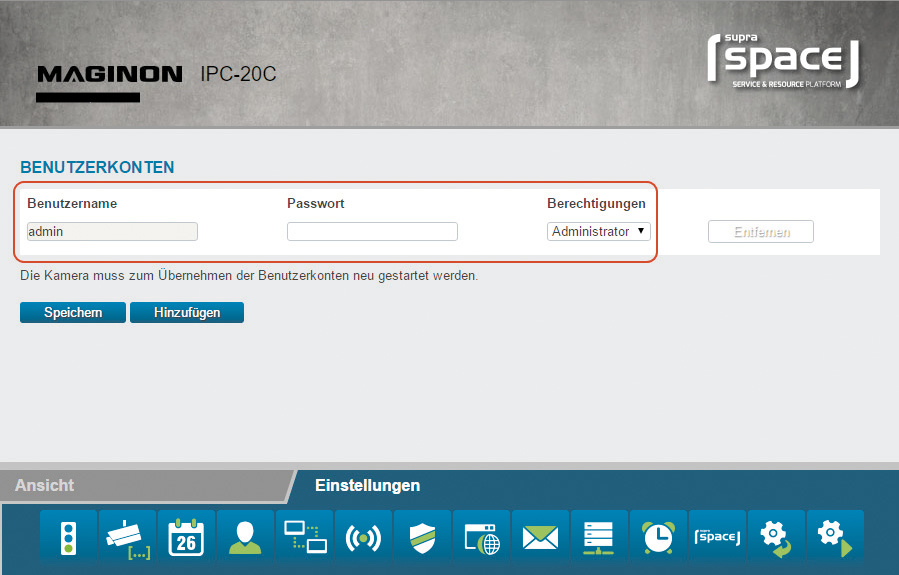This screenshot has height=575, width=899.
Task: Open the calendar date icon
Action: click(186, 537)
